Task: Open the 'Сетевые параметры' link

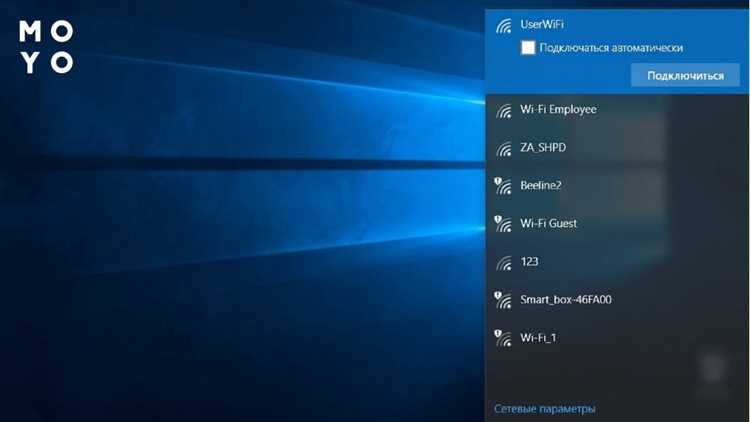Action: [x=544, y=409]
